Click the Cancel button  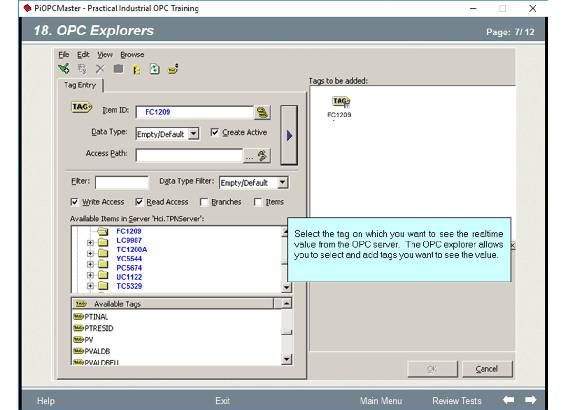click(x=487, y=369)
